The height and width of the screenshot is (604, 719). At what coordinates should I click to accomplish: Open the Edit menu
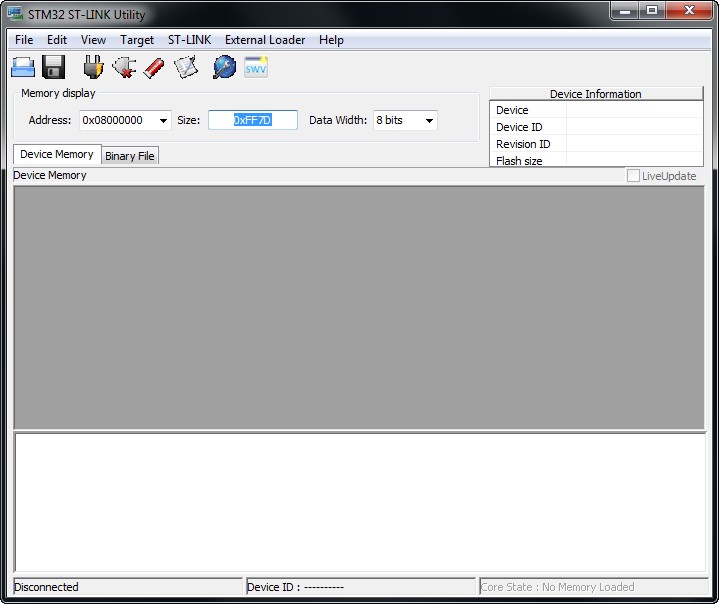pyautogui.click(x=57, y=40)
